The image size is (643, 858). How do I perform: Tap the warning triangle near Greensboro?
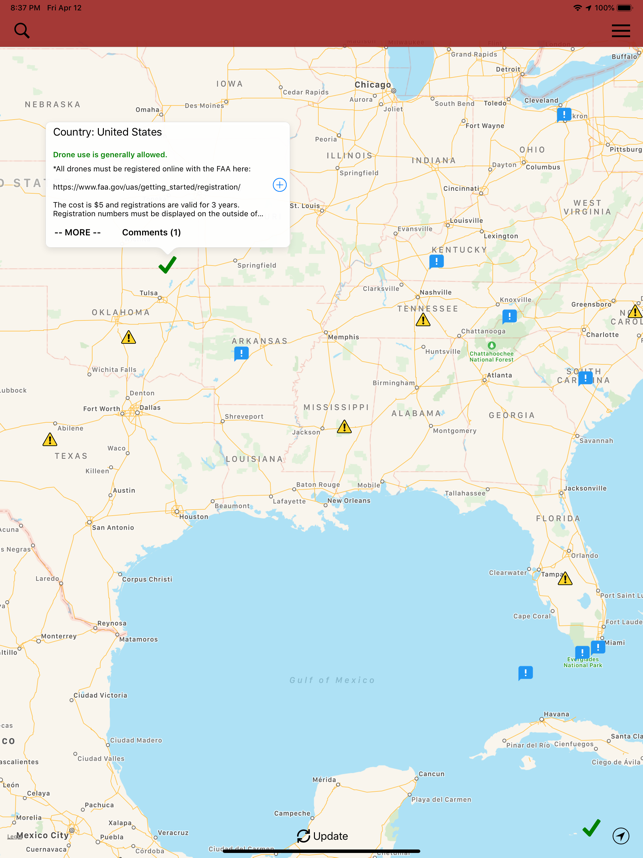point(635,312)
